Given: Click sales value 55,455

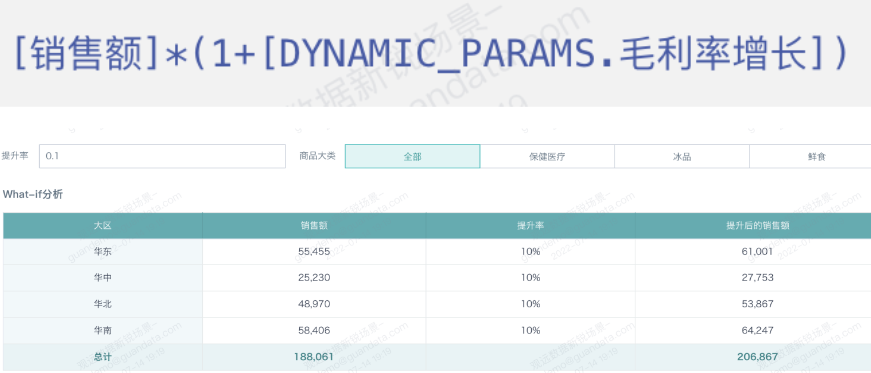Looking at the screenshot, I should 314,252.
